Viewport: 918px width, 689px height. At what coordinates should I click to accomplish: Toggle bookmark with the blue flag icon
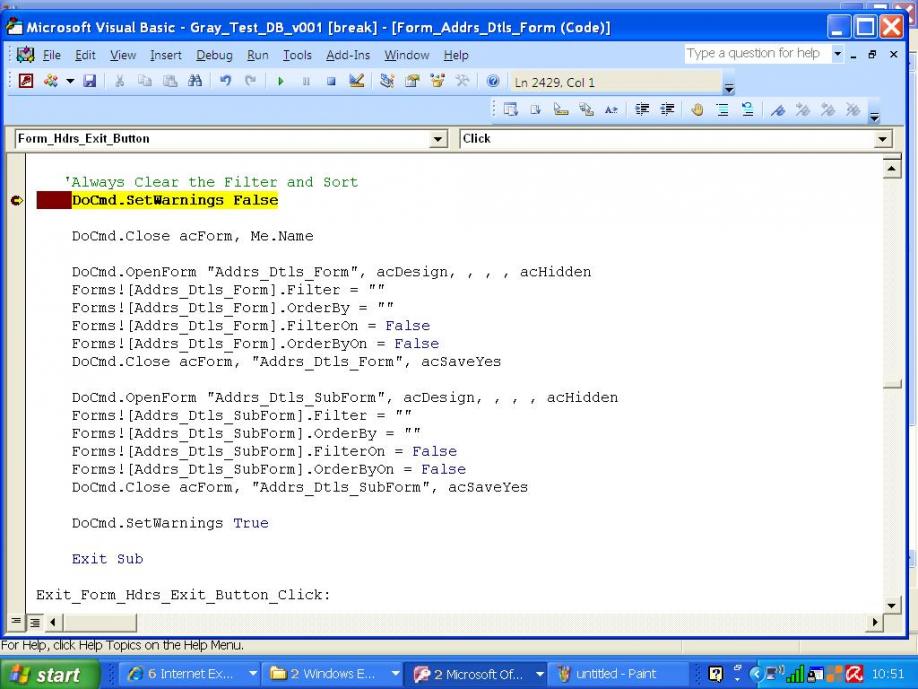(777, 109)
